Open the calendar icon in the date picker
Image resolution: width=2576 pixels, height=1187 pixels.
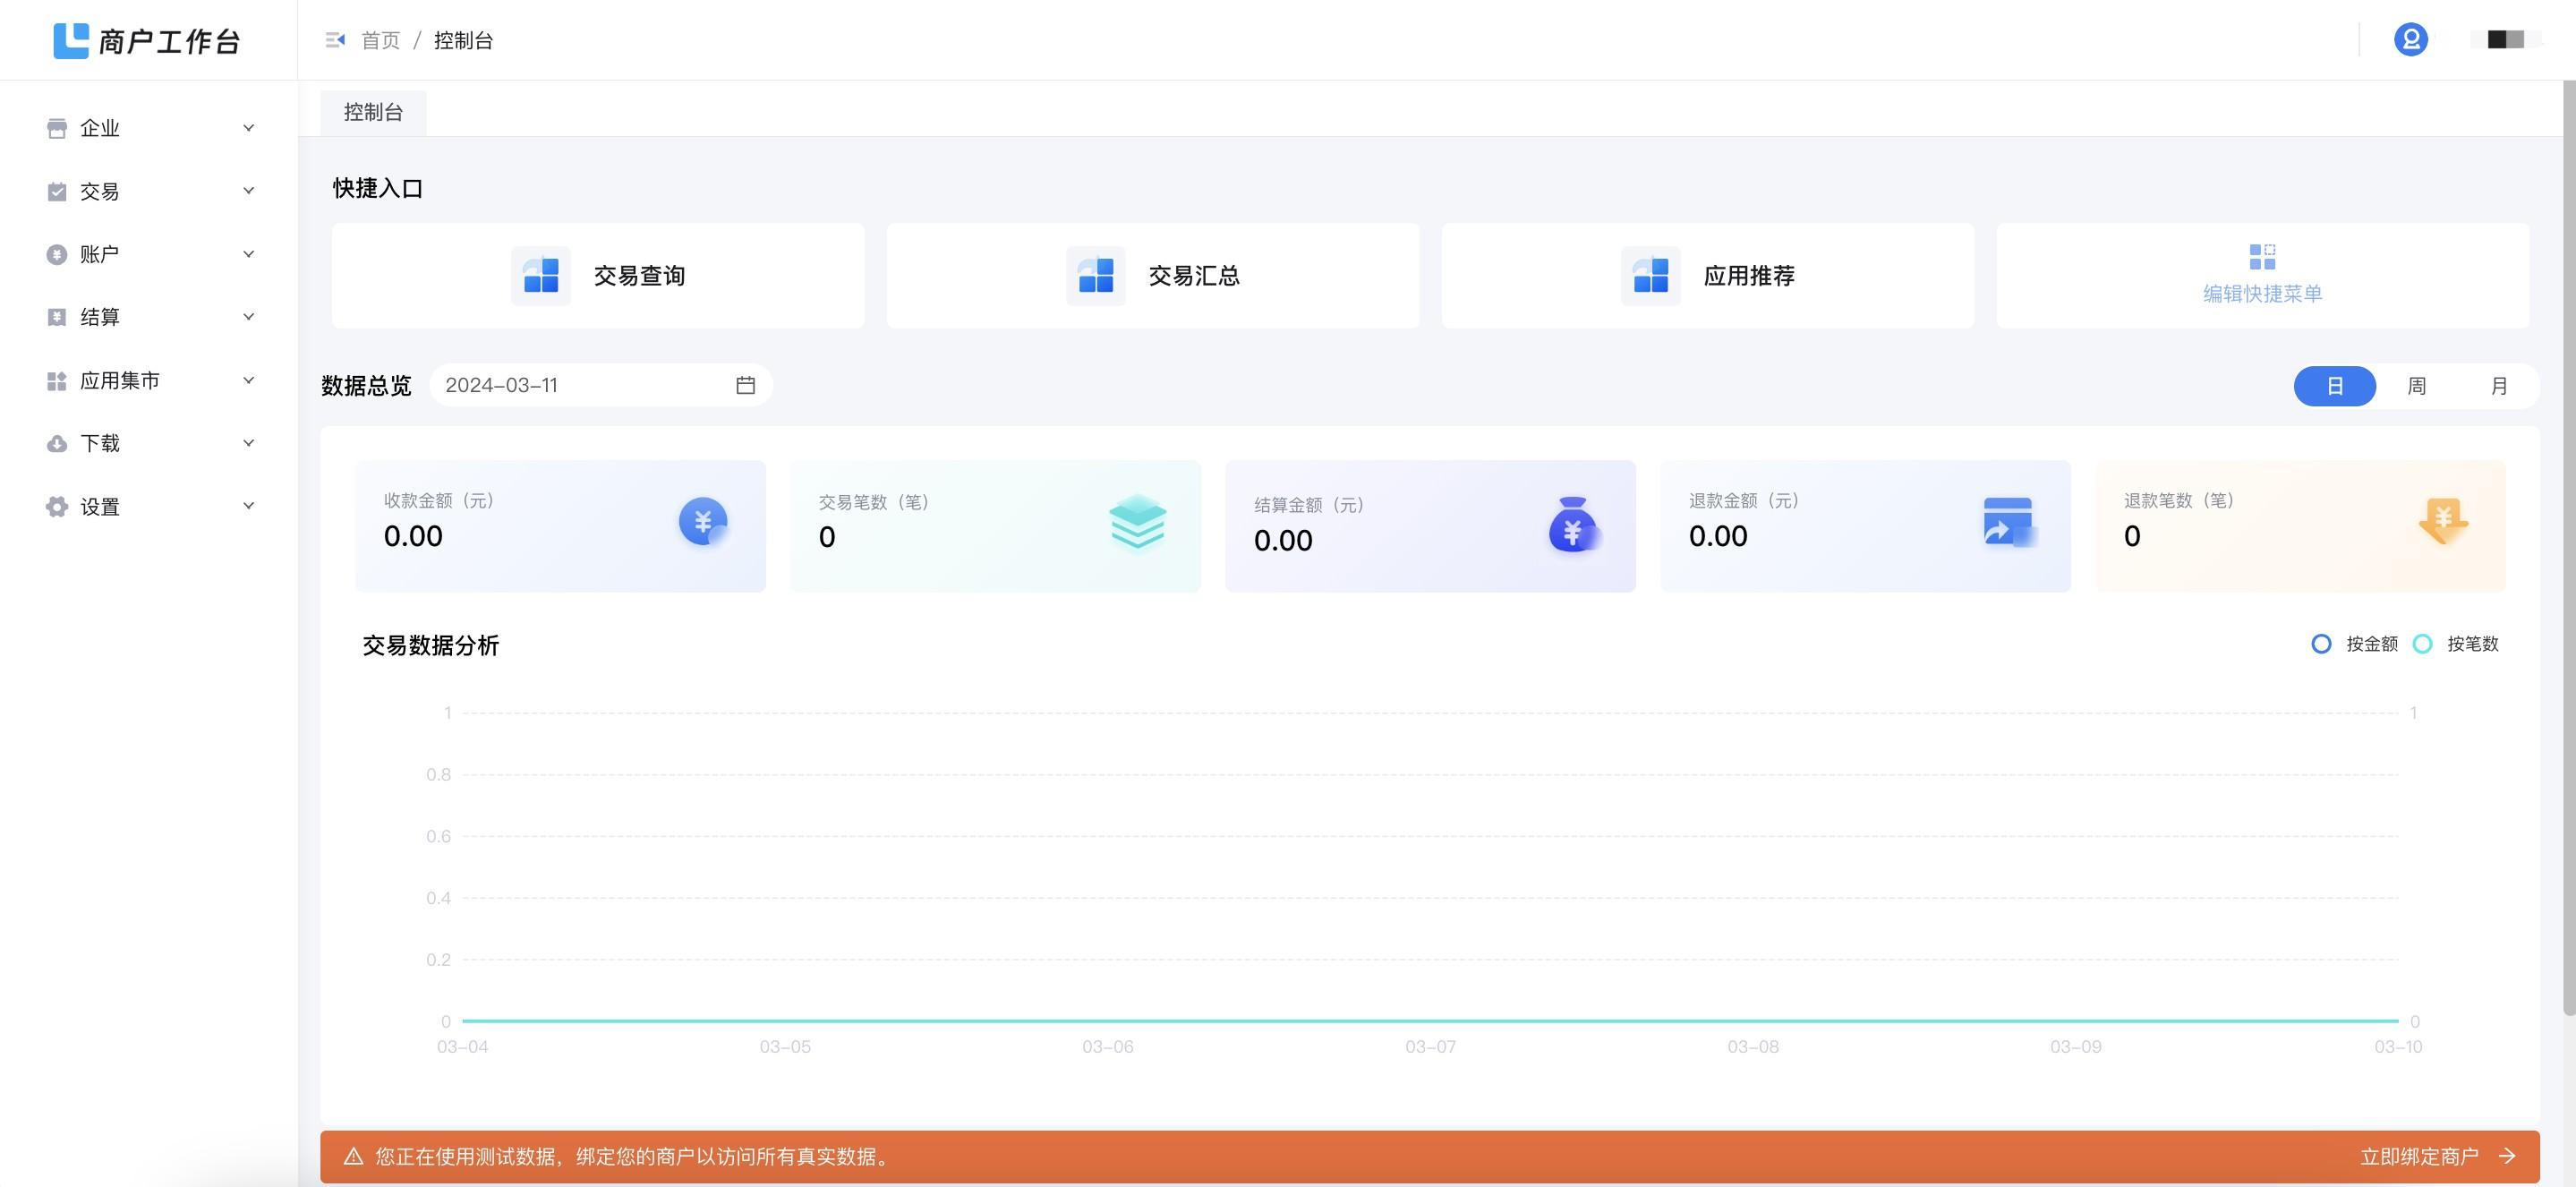(x=746, y=385)
